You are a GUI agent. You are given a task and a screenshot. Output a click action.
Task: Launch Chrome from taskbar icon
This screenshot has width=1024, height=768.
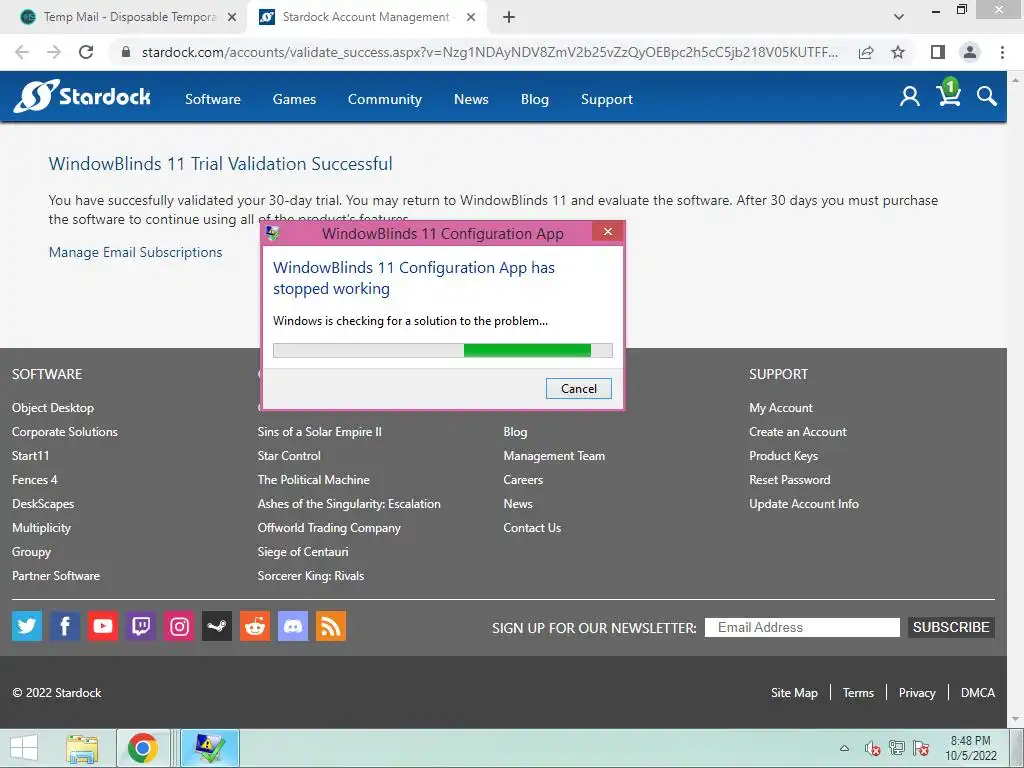coord(142,748)
